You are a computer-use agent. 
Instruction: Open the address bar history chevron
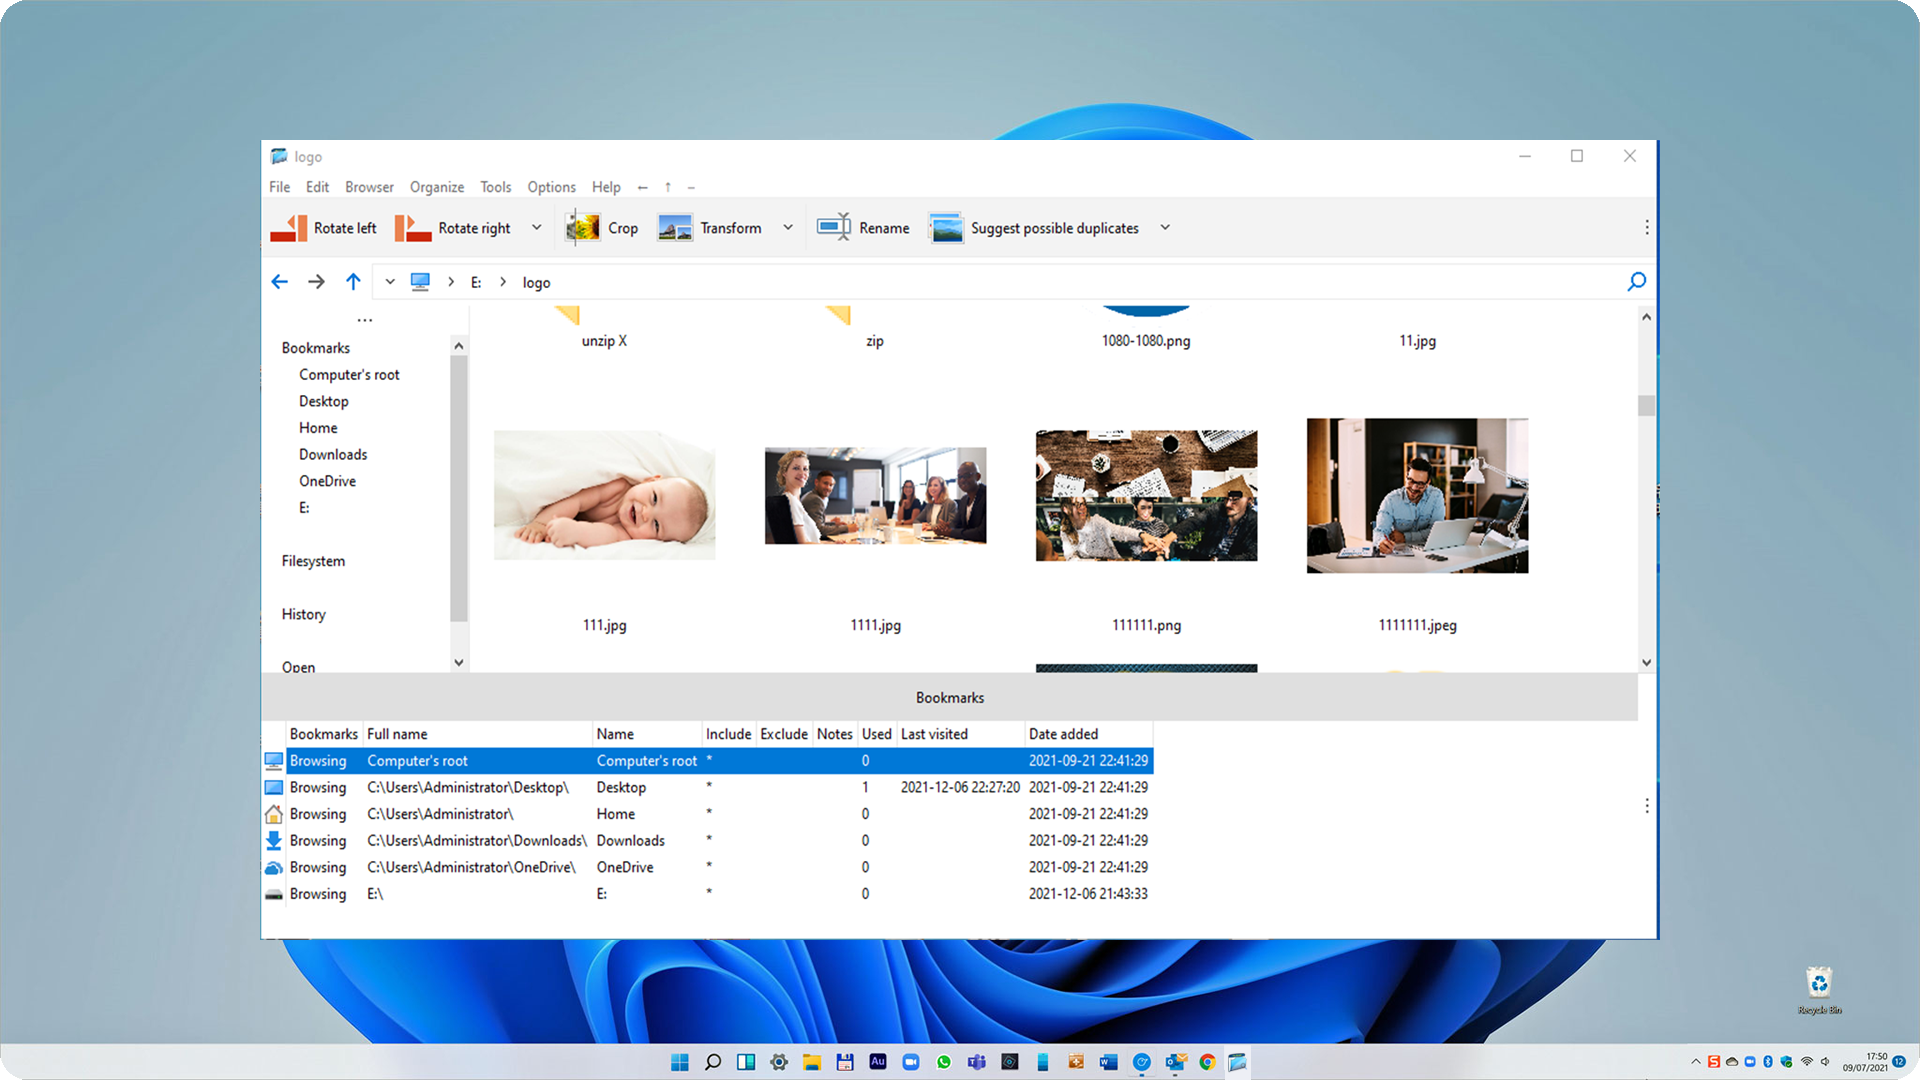(390, 282)
